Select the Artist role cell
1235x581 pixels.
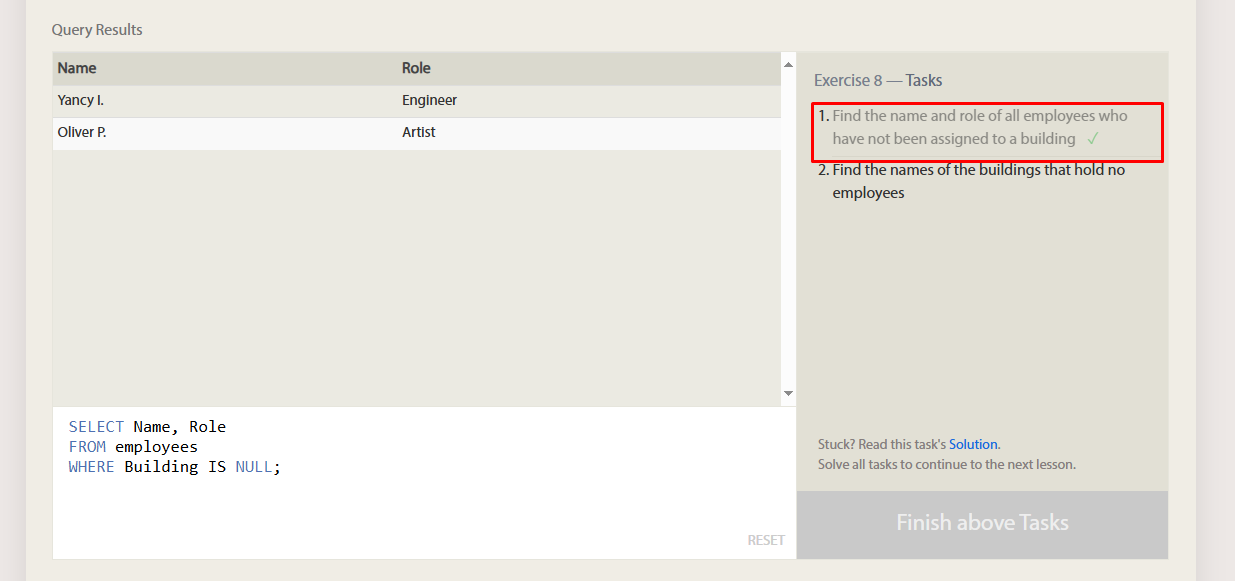point(589,133)
